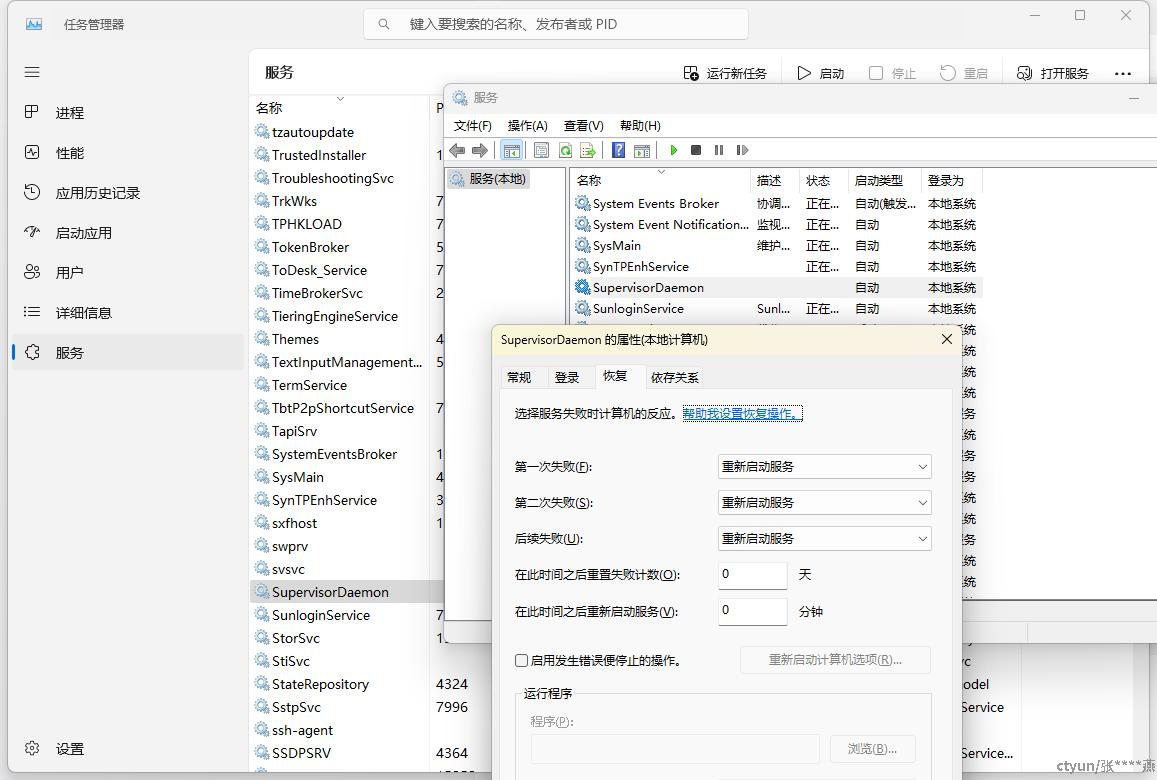1157x780 pixels.
Task: Click the Start (启动) button in Task Manager
Action: pos(820,73)
